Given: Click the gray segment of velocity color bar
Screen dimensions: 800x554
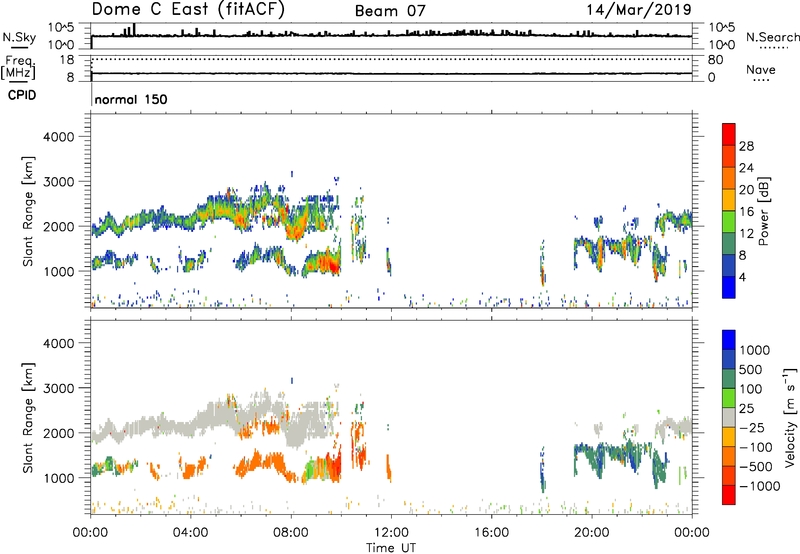Looking at the screenshot, I should pyautogui.click(x=729, y=418).
